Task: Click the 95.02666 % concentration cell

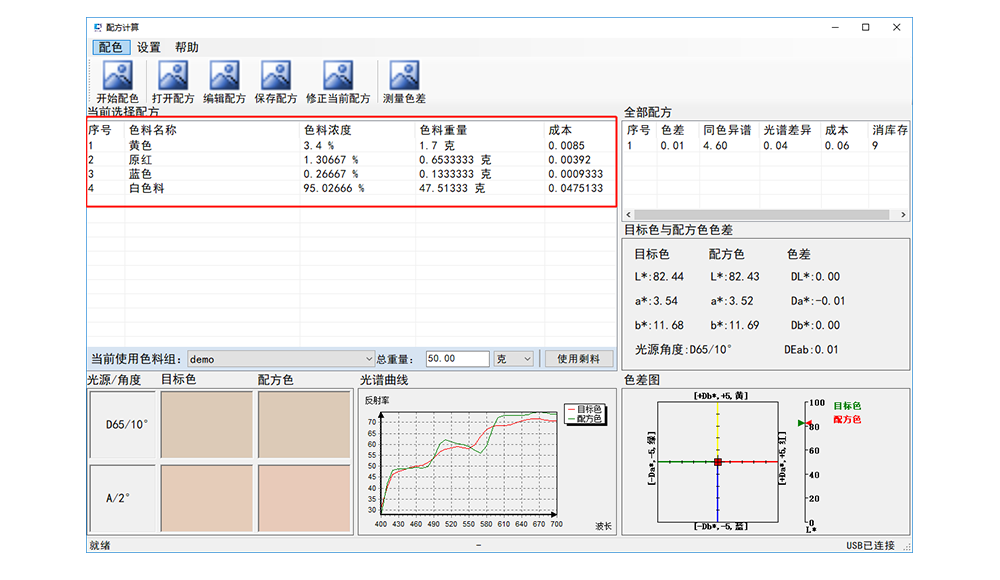Action: [334, 188]
